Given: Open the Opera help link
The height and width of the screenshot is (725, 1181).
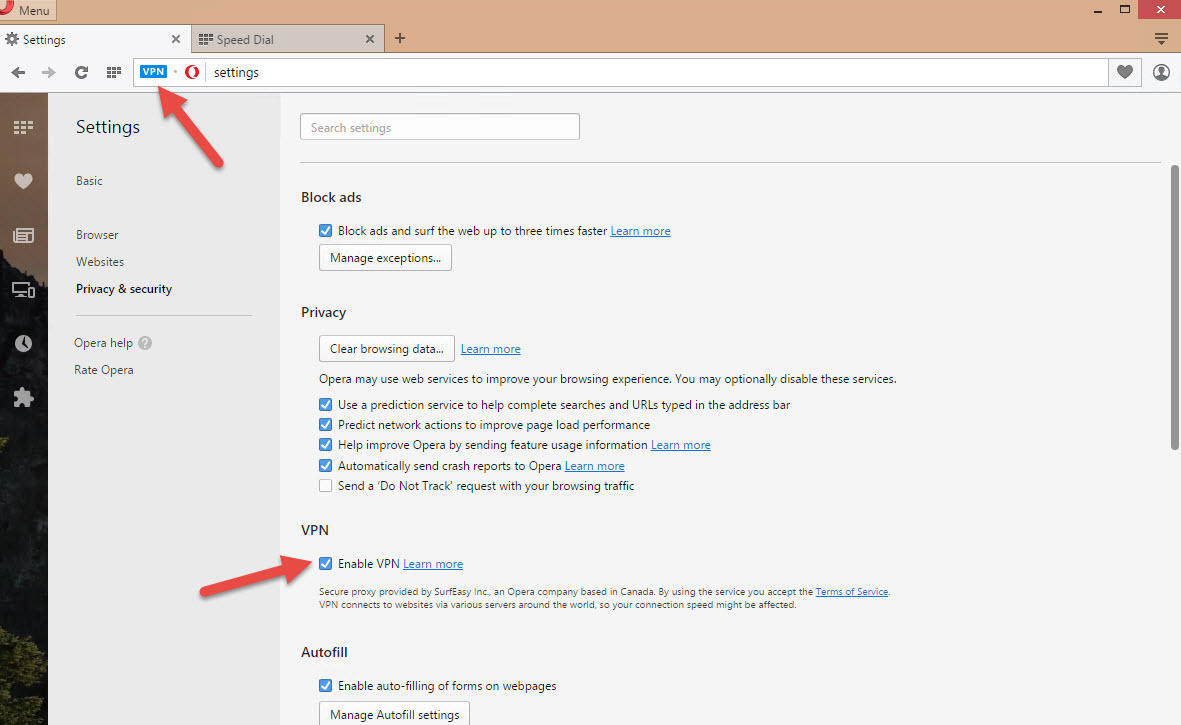Looking at the screenshot, I should click(x=103, y=343).
